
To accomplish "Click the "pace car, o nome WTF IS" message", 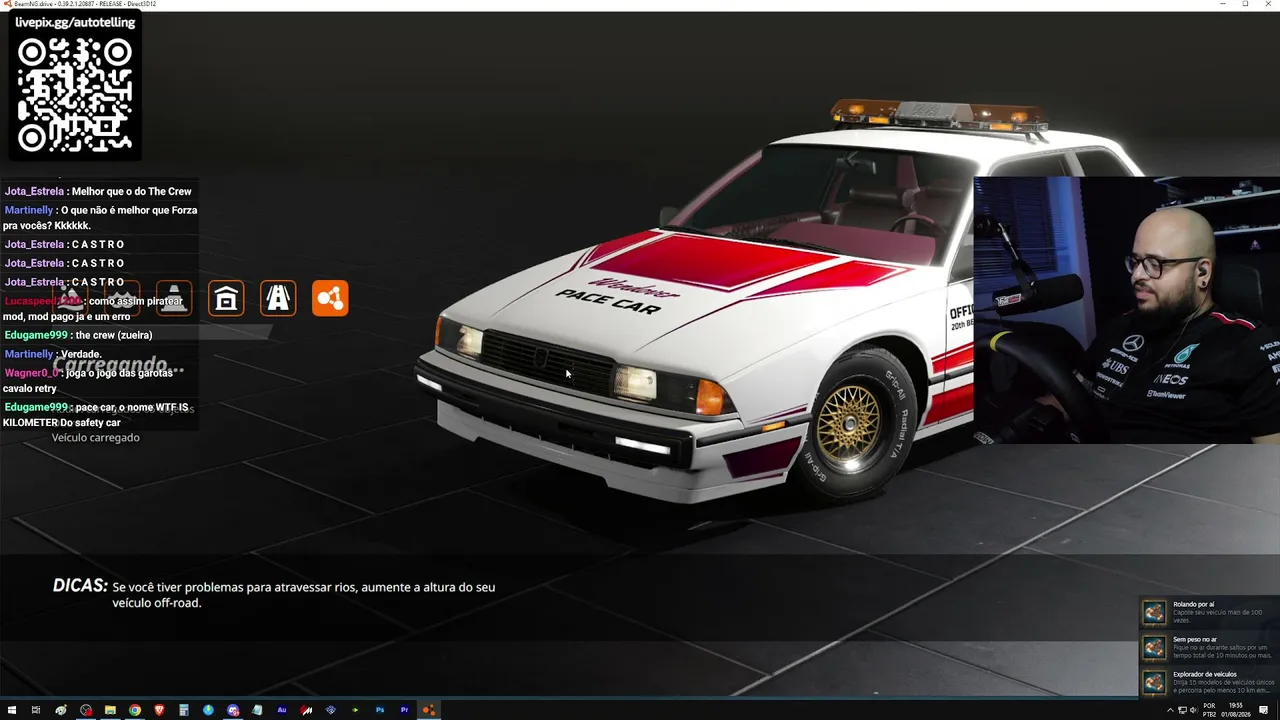I will [96, 415].
